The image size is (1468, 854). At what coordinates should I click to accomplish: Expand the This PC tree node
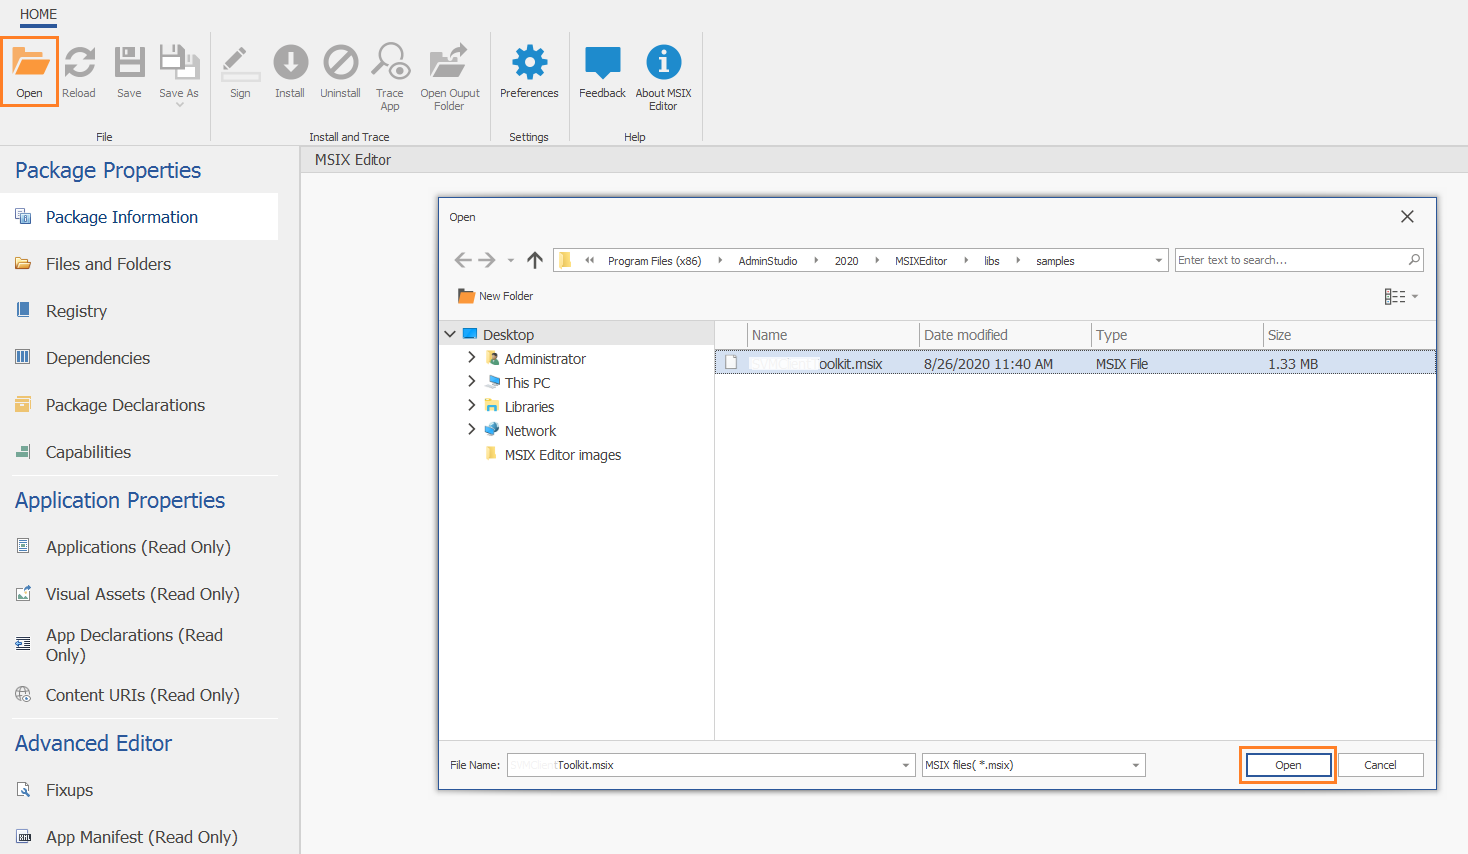472,381
